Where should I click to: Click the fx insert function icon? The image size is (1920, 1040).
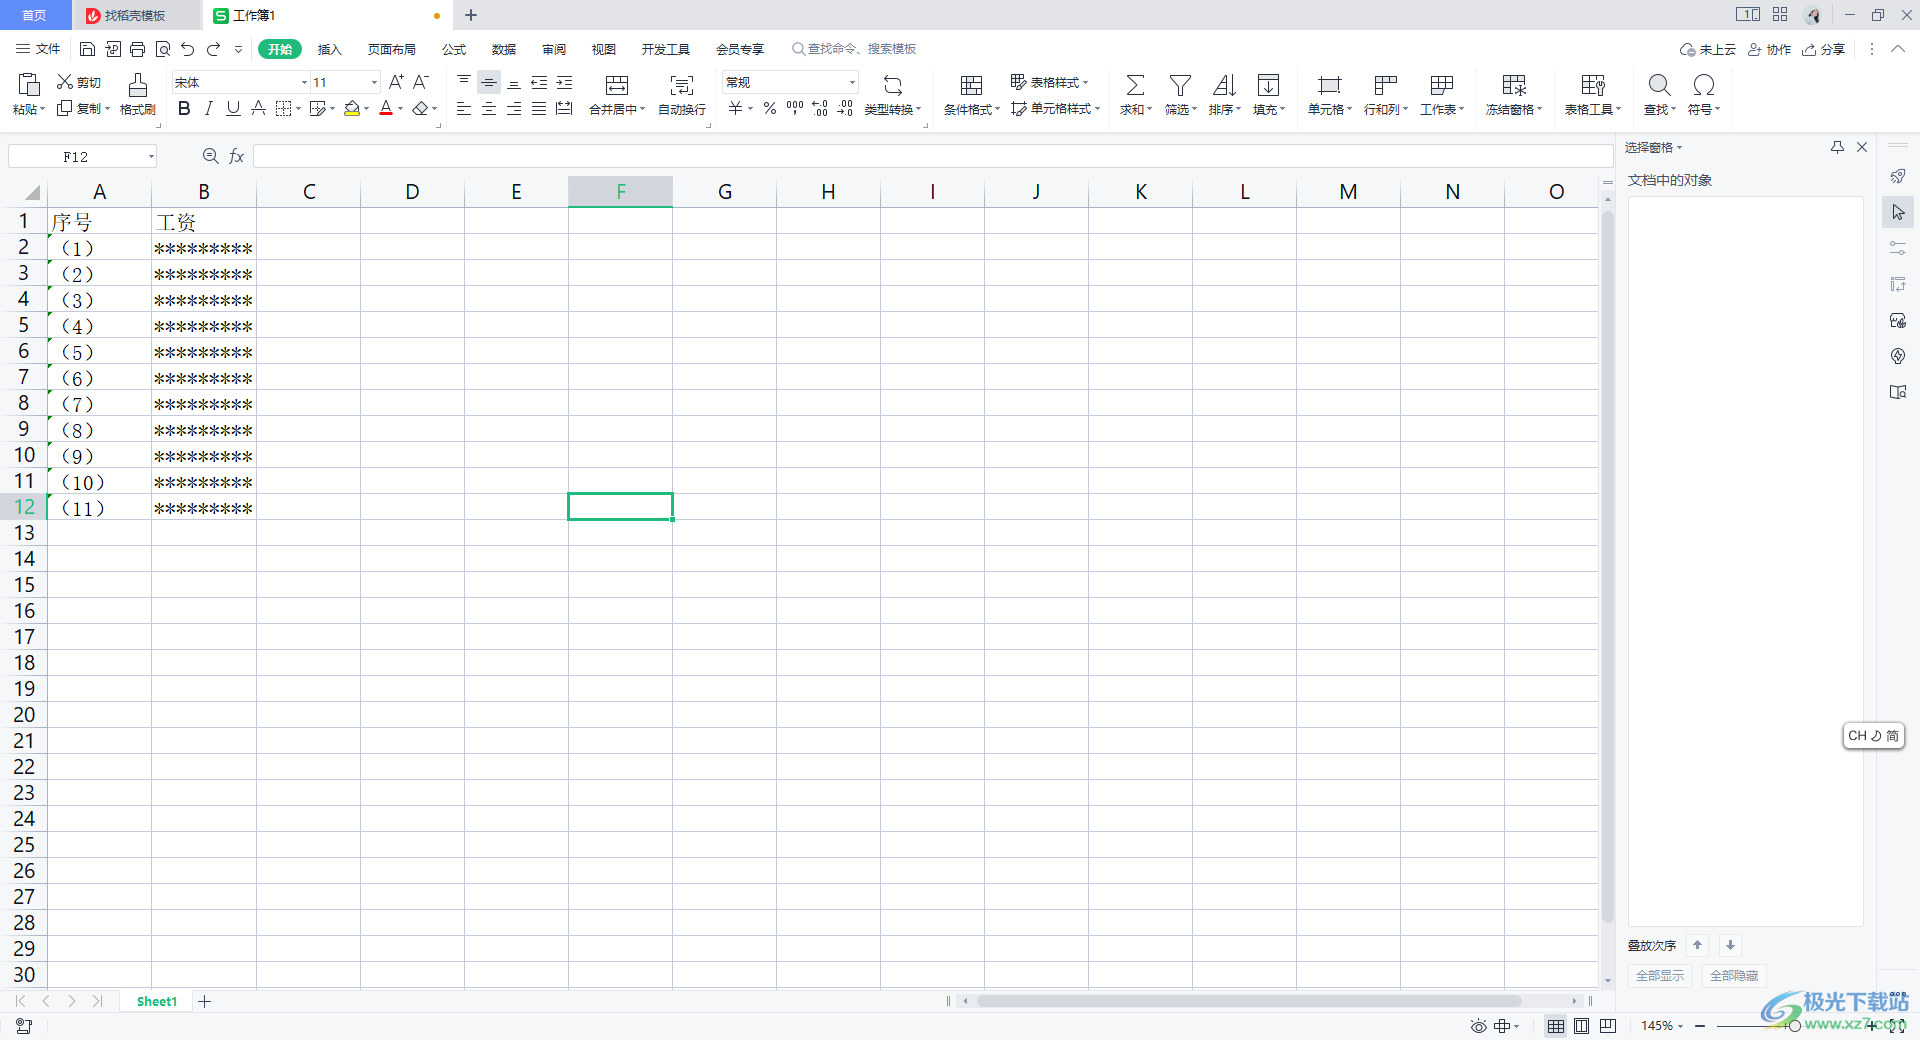[x=237, y=156]
